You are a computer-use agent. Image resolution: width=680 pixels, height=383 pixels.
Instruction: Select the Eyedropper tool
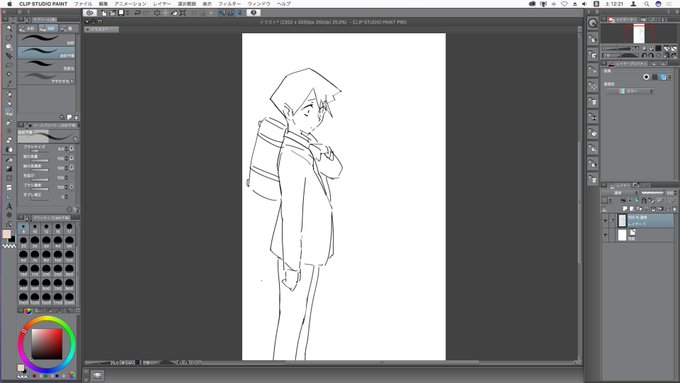click(9, 83)
